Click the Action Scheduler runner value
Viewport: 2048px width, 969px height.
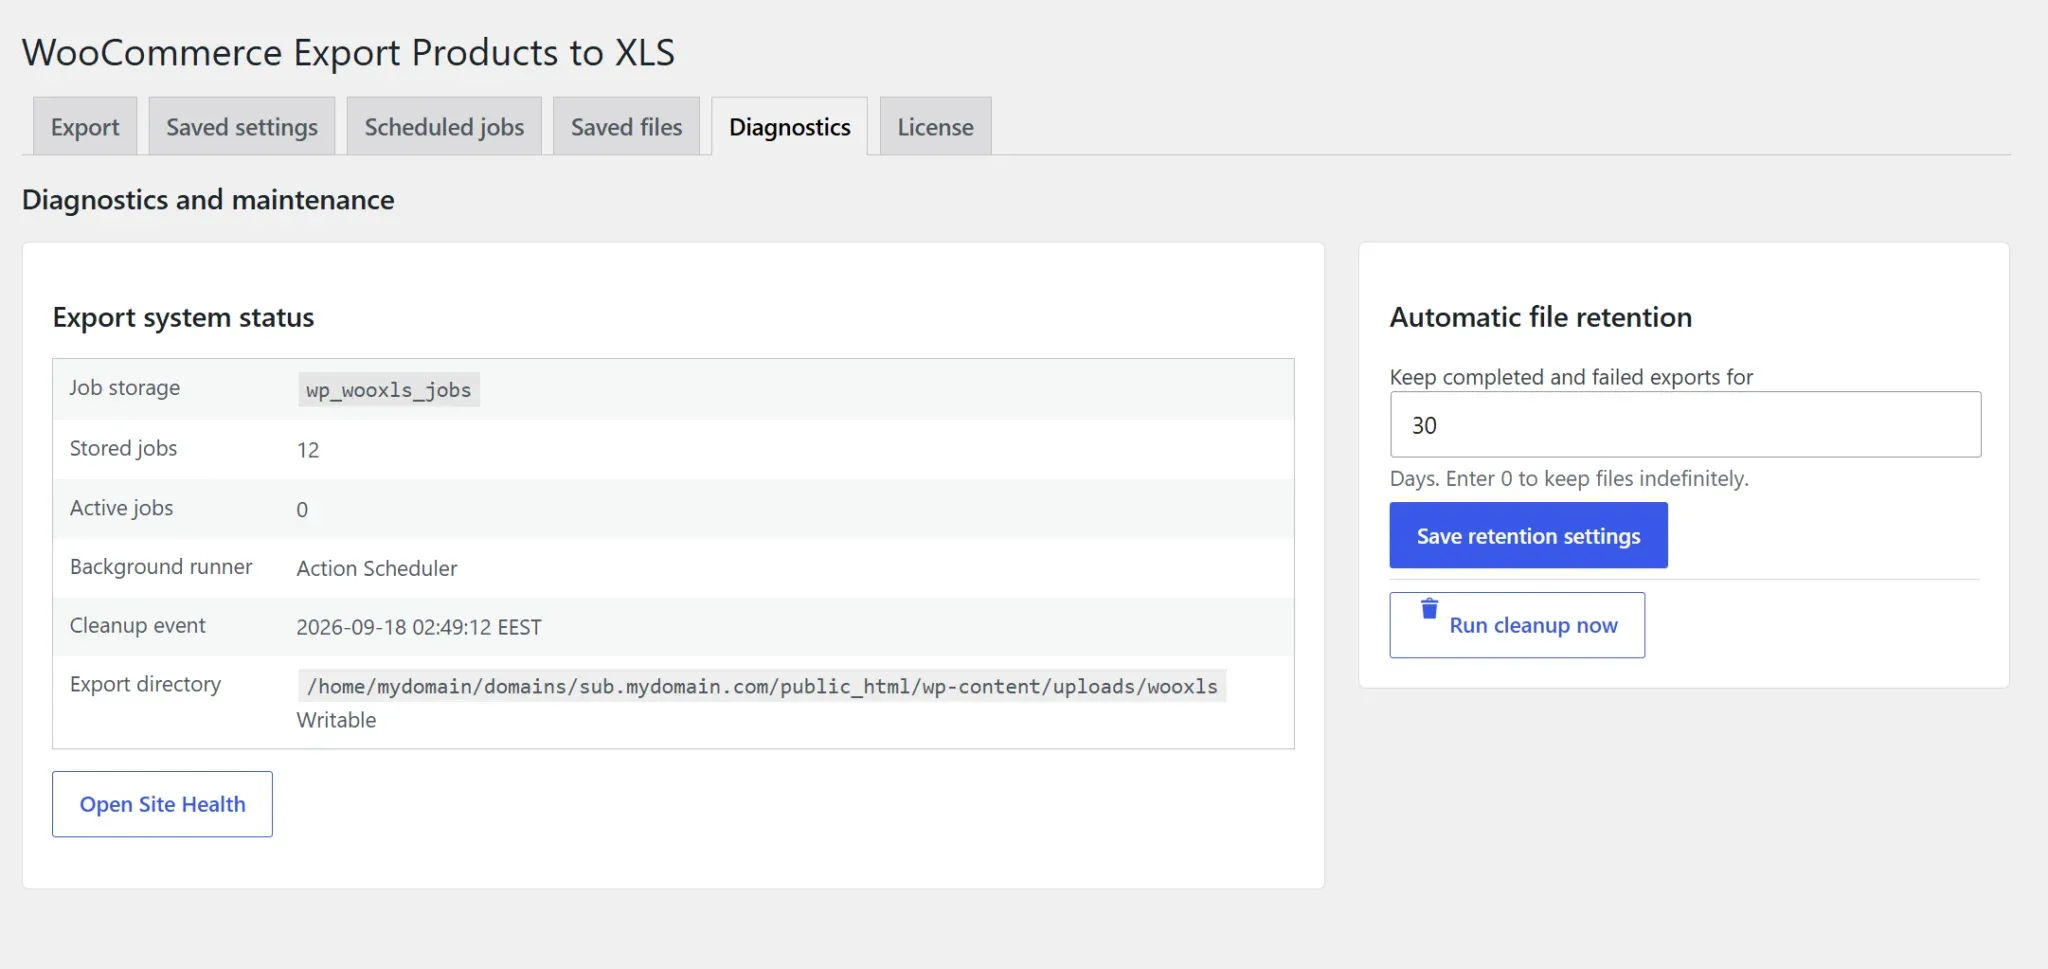pyautogui.click(x=377, y=568)
